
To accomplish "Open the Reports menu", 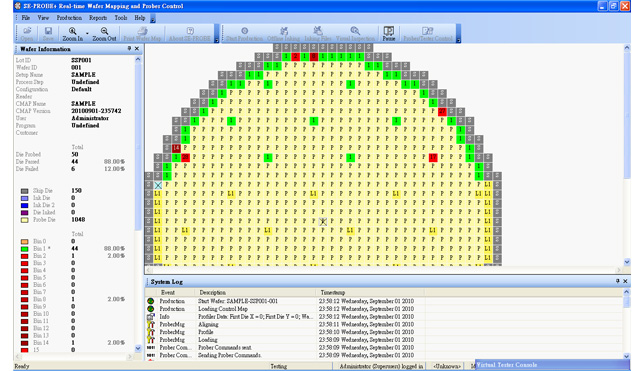I will coord(98,18).
